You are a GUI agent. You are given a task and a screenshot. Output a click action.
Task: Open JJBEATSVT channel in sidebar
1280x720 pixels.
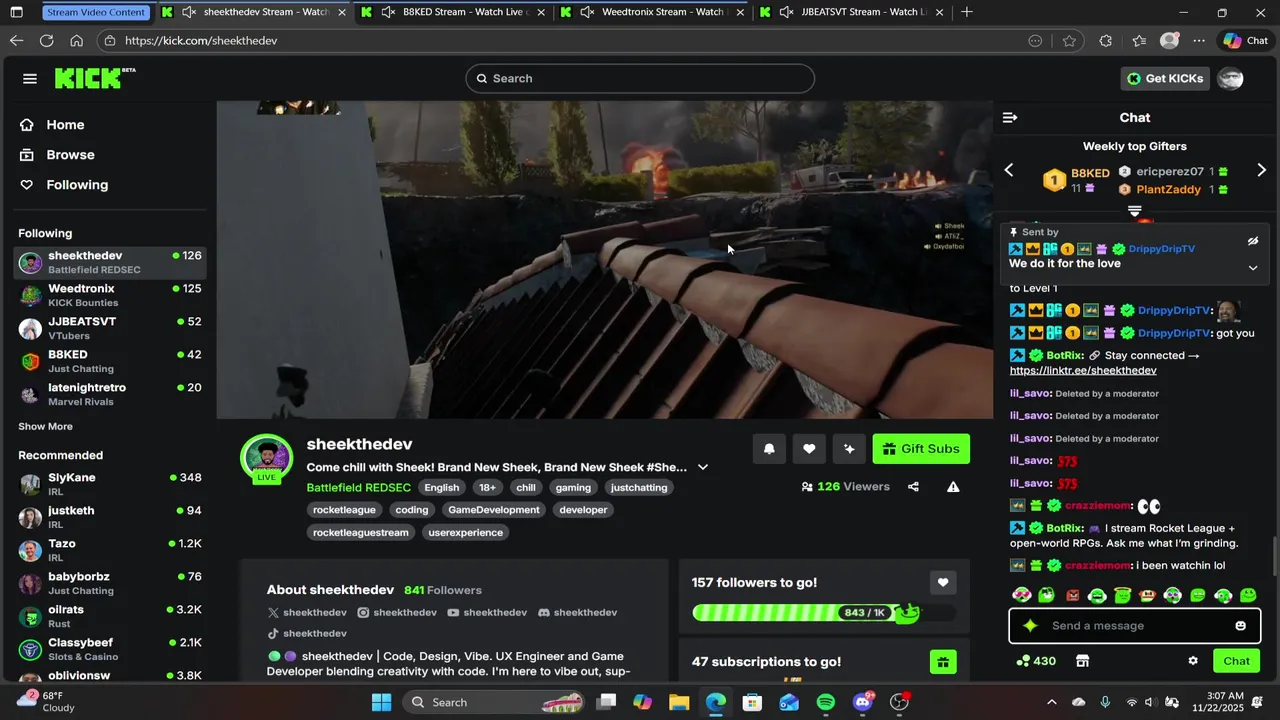(110, 328)
